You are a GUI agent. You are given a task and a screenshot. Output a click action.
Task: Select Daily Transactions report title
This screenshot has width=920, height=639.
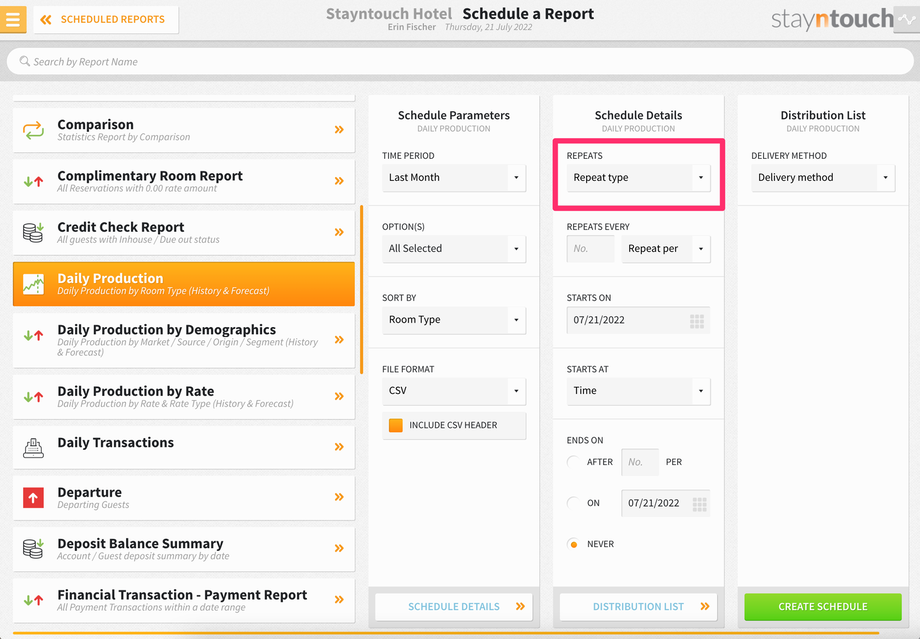click(x=116, y=442)
